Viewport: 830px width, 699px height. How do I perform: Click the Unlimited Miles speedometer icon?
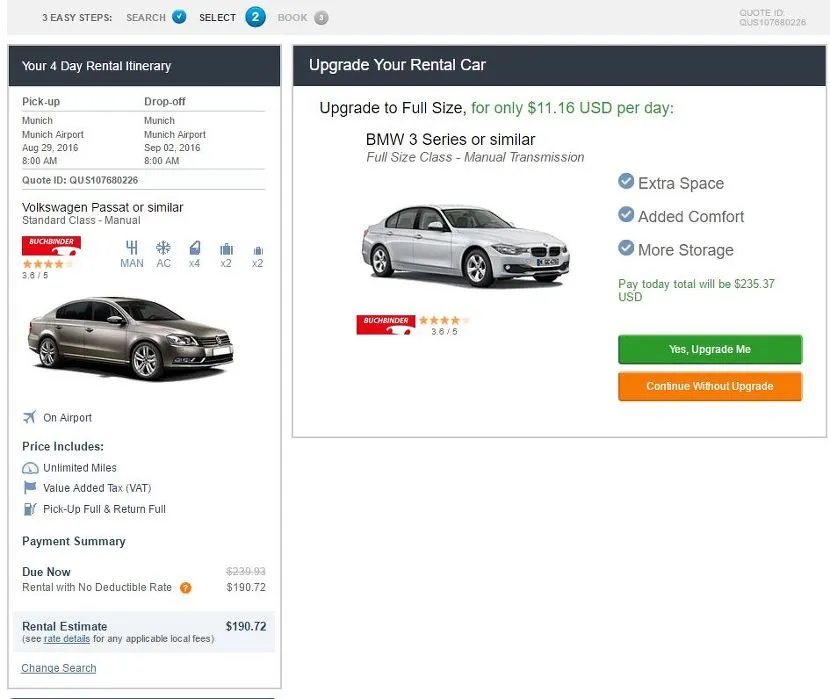pyautogui.click(x=30, y=468)
